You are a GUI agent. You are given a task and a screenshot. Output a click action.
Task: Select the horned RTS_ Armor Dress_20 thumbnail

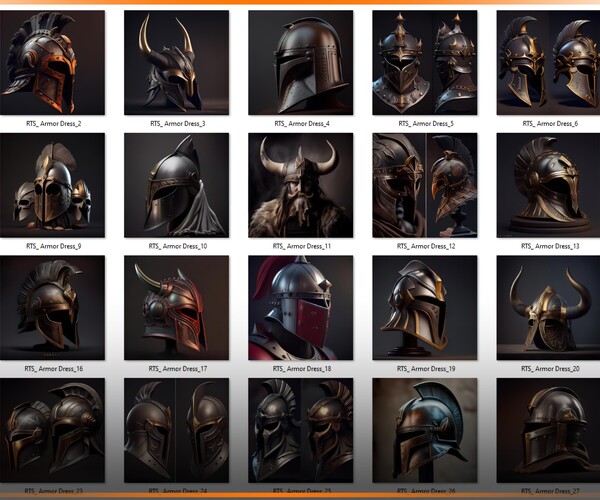click(548, 308)
